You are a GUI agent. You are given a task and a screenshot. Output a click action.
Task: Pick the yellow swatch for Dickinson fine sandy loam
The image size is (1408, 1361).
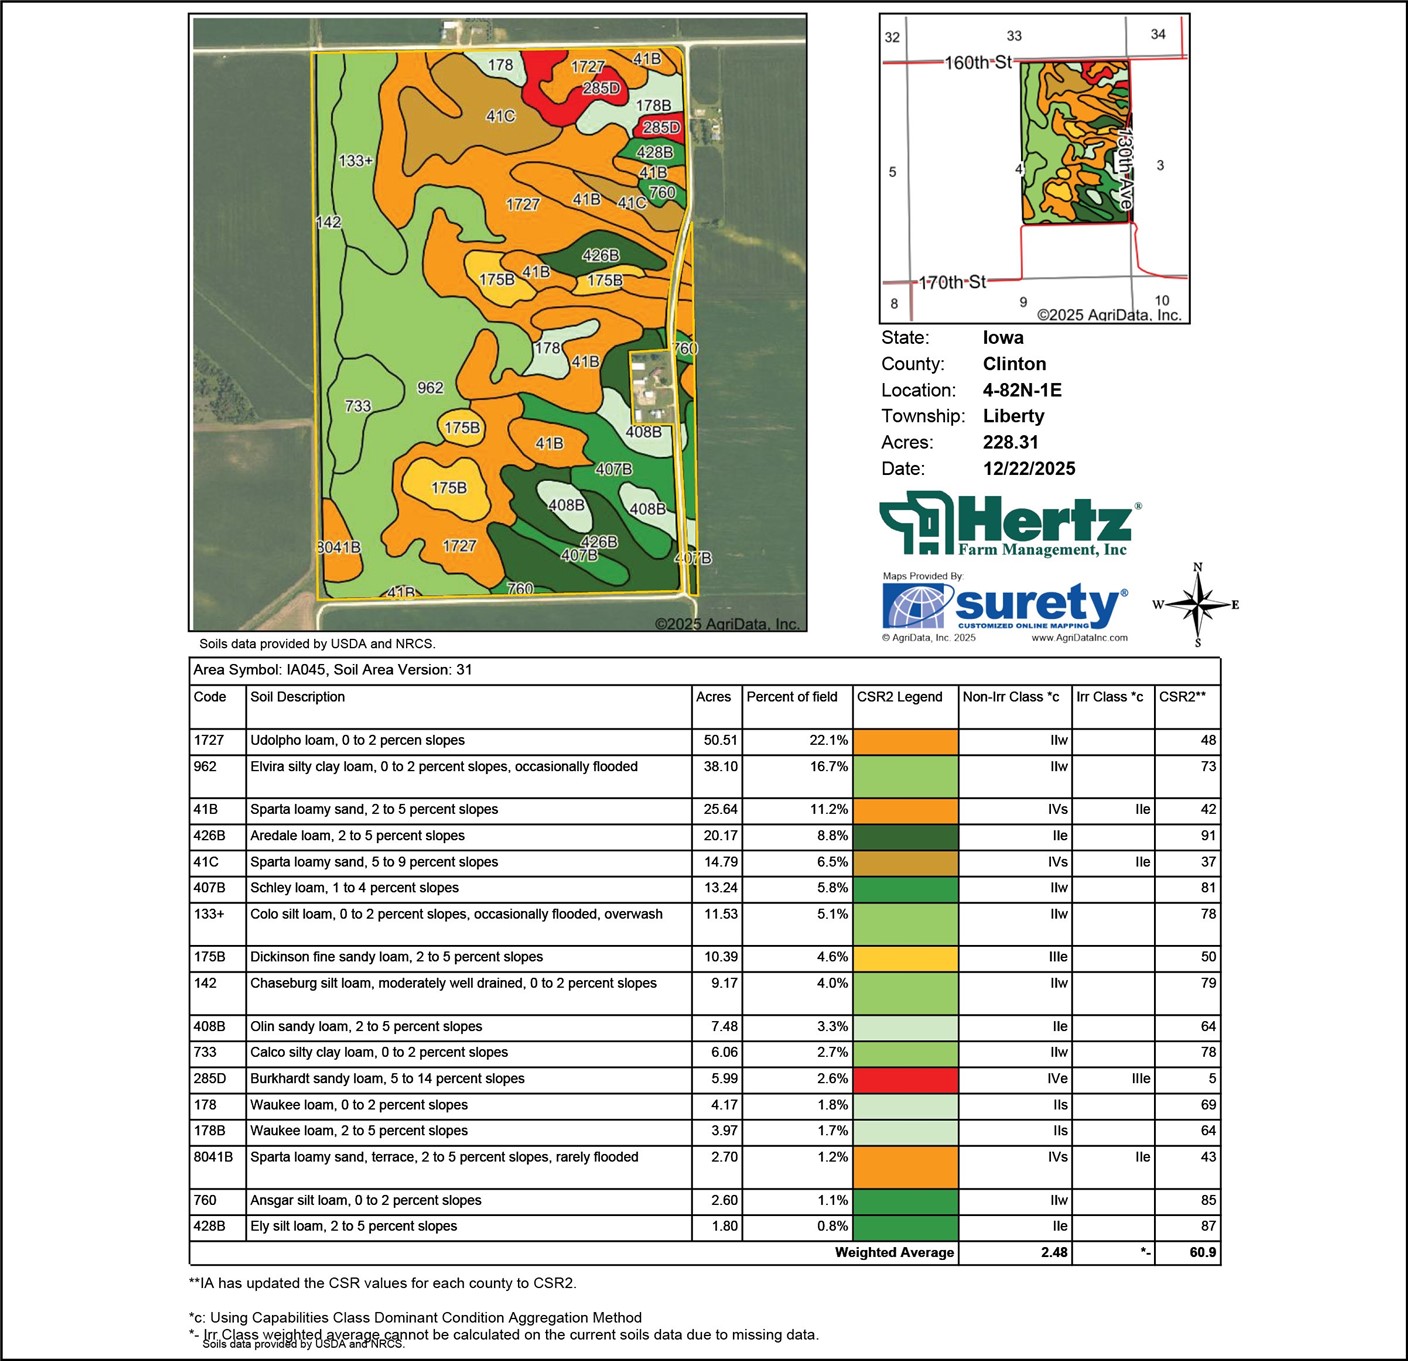tap(906, 958)
